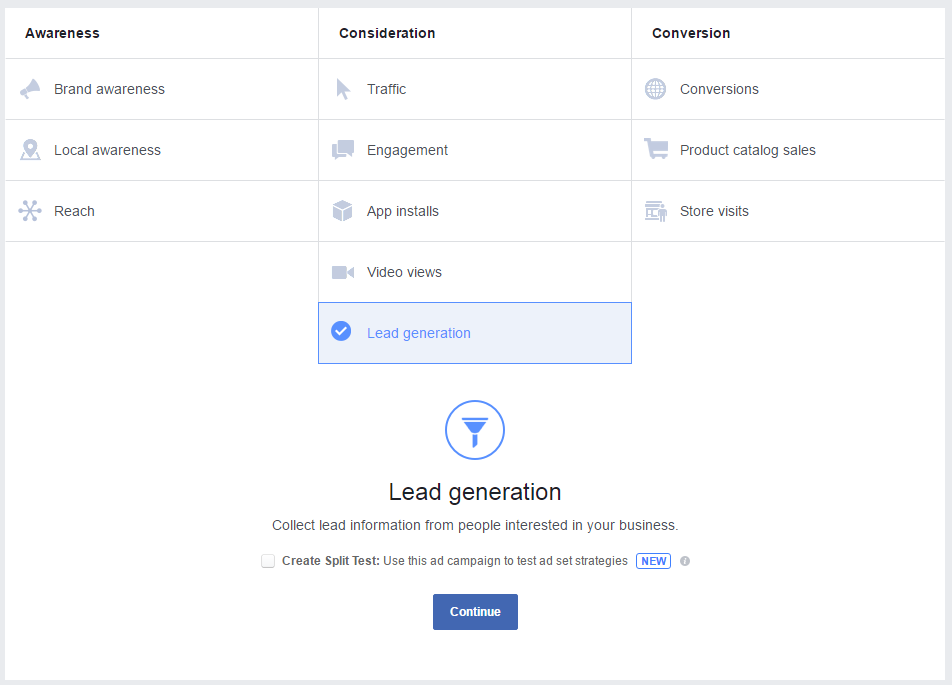The height and width of the screenshot is (685, 952).
Task: Click the Reach network icon
Action: point(30,211)
